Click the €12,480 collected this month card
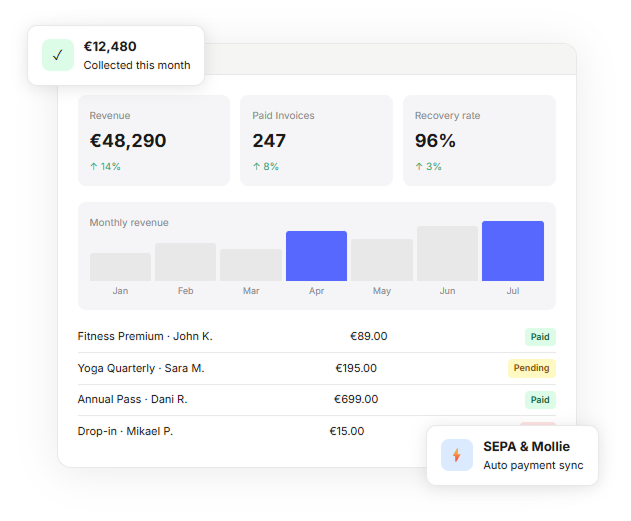This screenshot has width=631, height=521. (116, 56)
